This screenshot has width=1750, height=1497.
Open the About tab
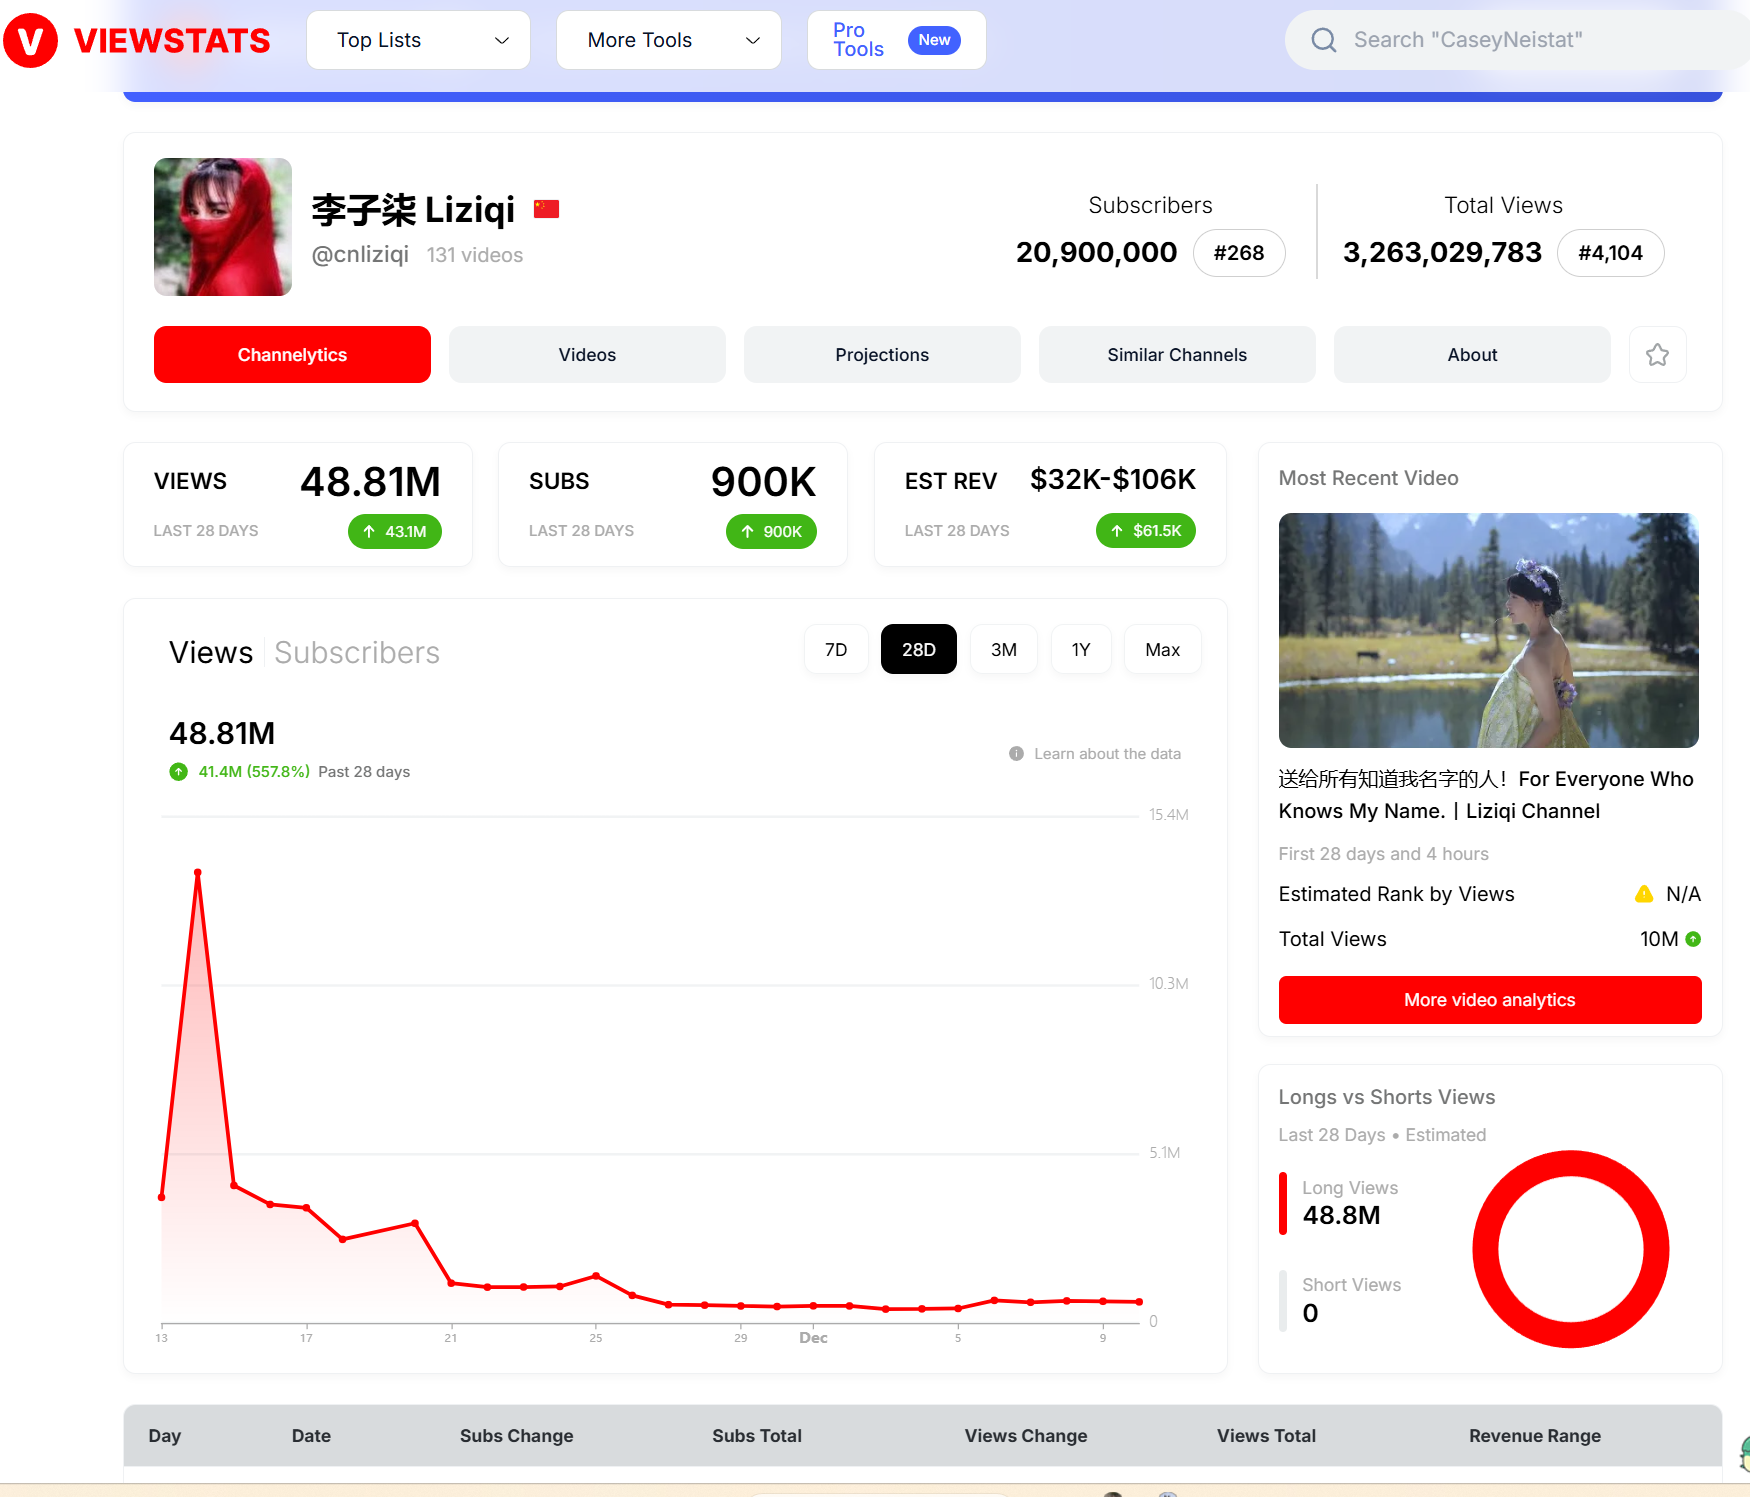1472,355
